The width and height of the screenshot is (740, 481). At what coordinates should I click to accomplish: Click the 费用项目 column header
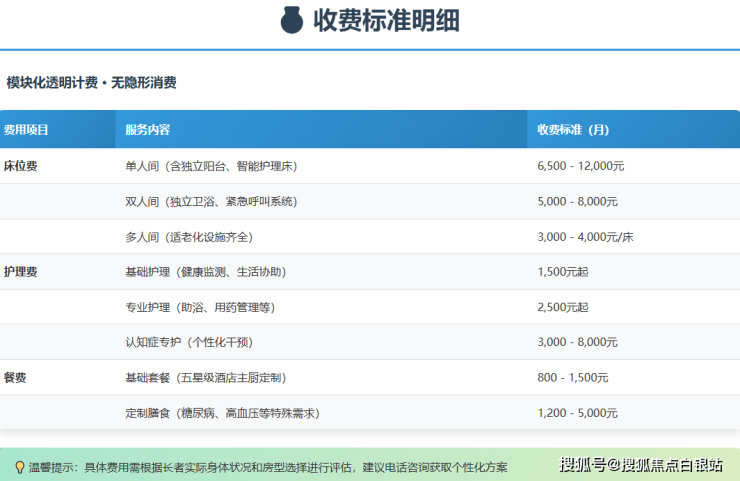pos(27,130)
